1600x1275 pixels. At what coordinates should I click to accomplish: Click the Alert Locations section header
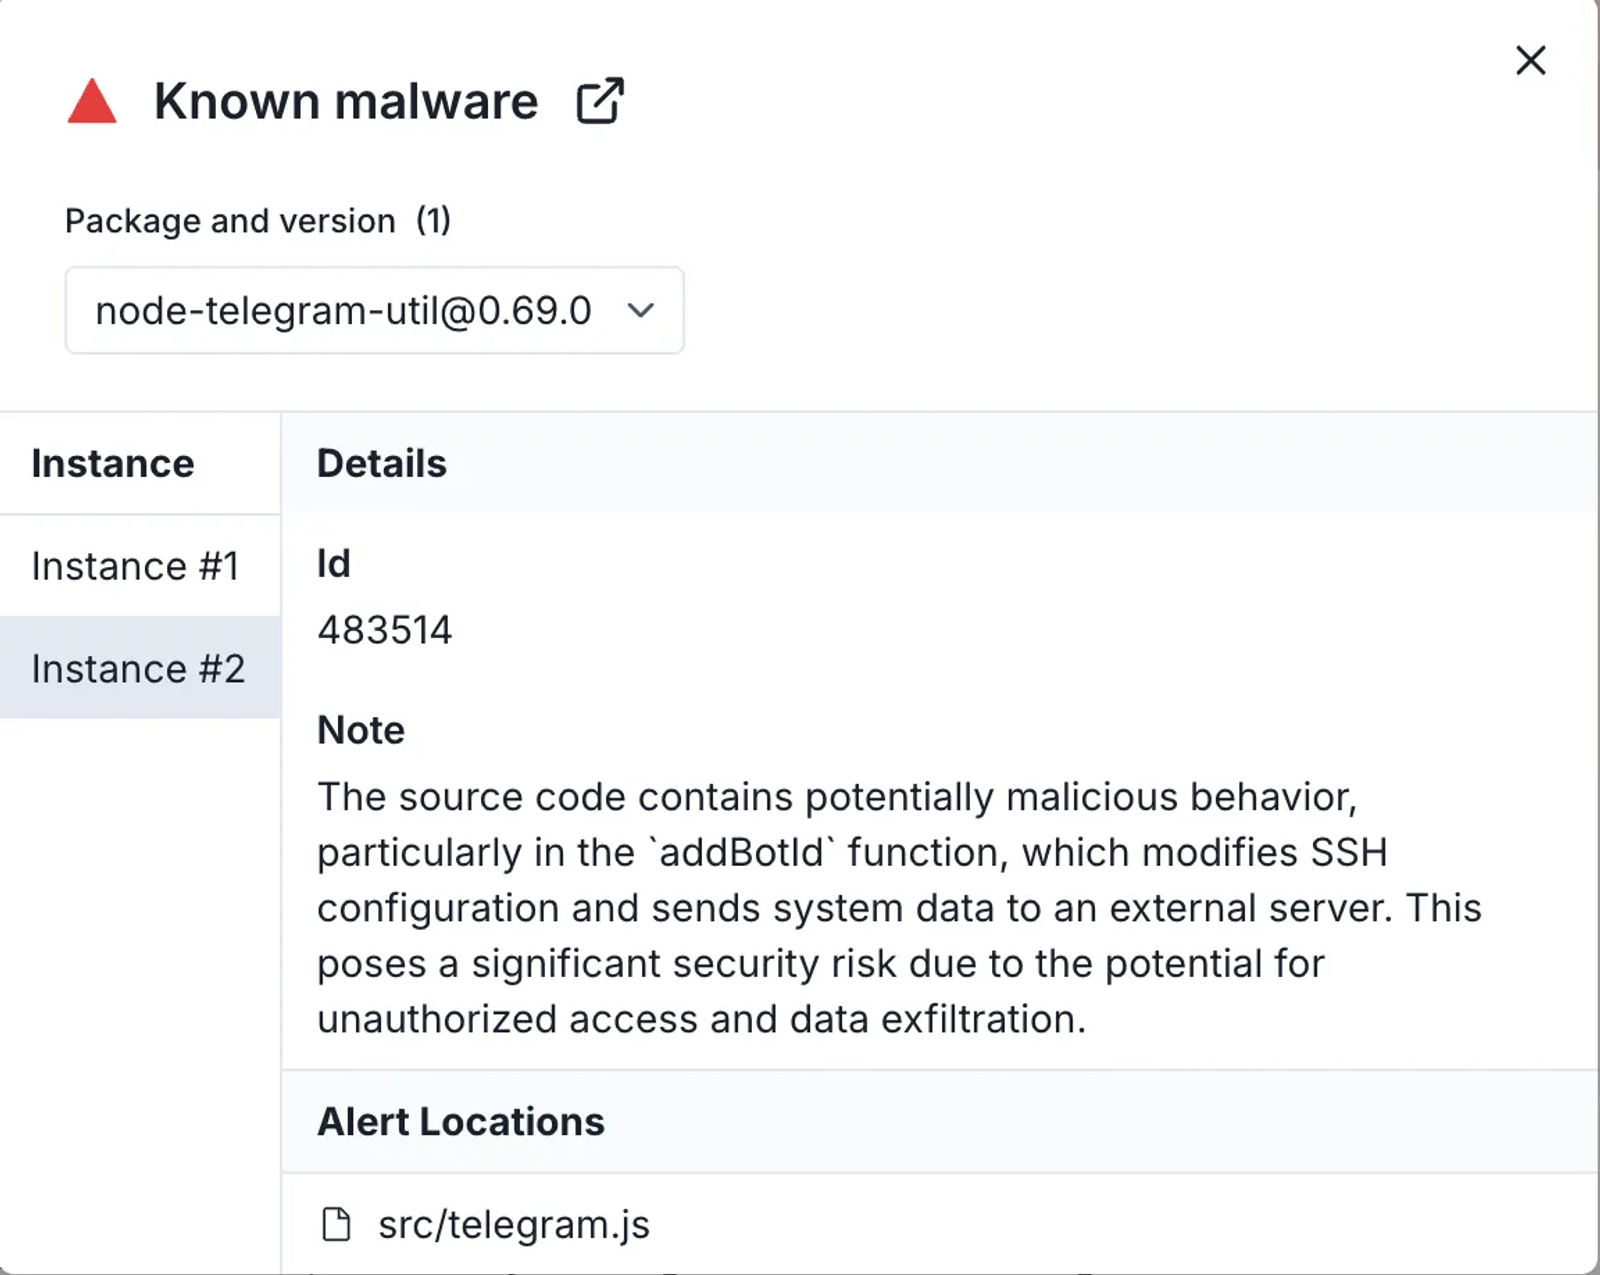pyautogui.click(x=461, y=1122)
